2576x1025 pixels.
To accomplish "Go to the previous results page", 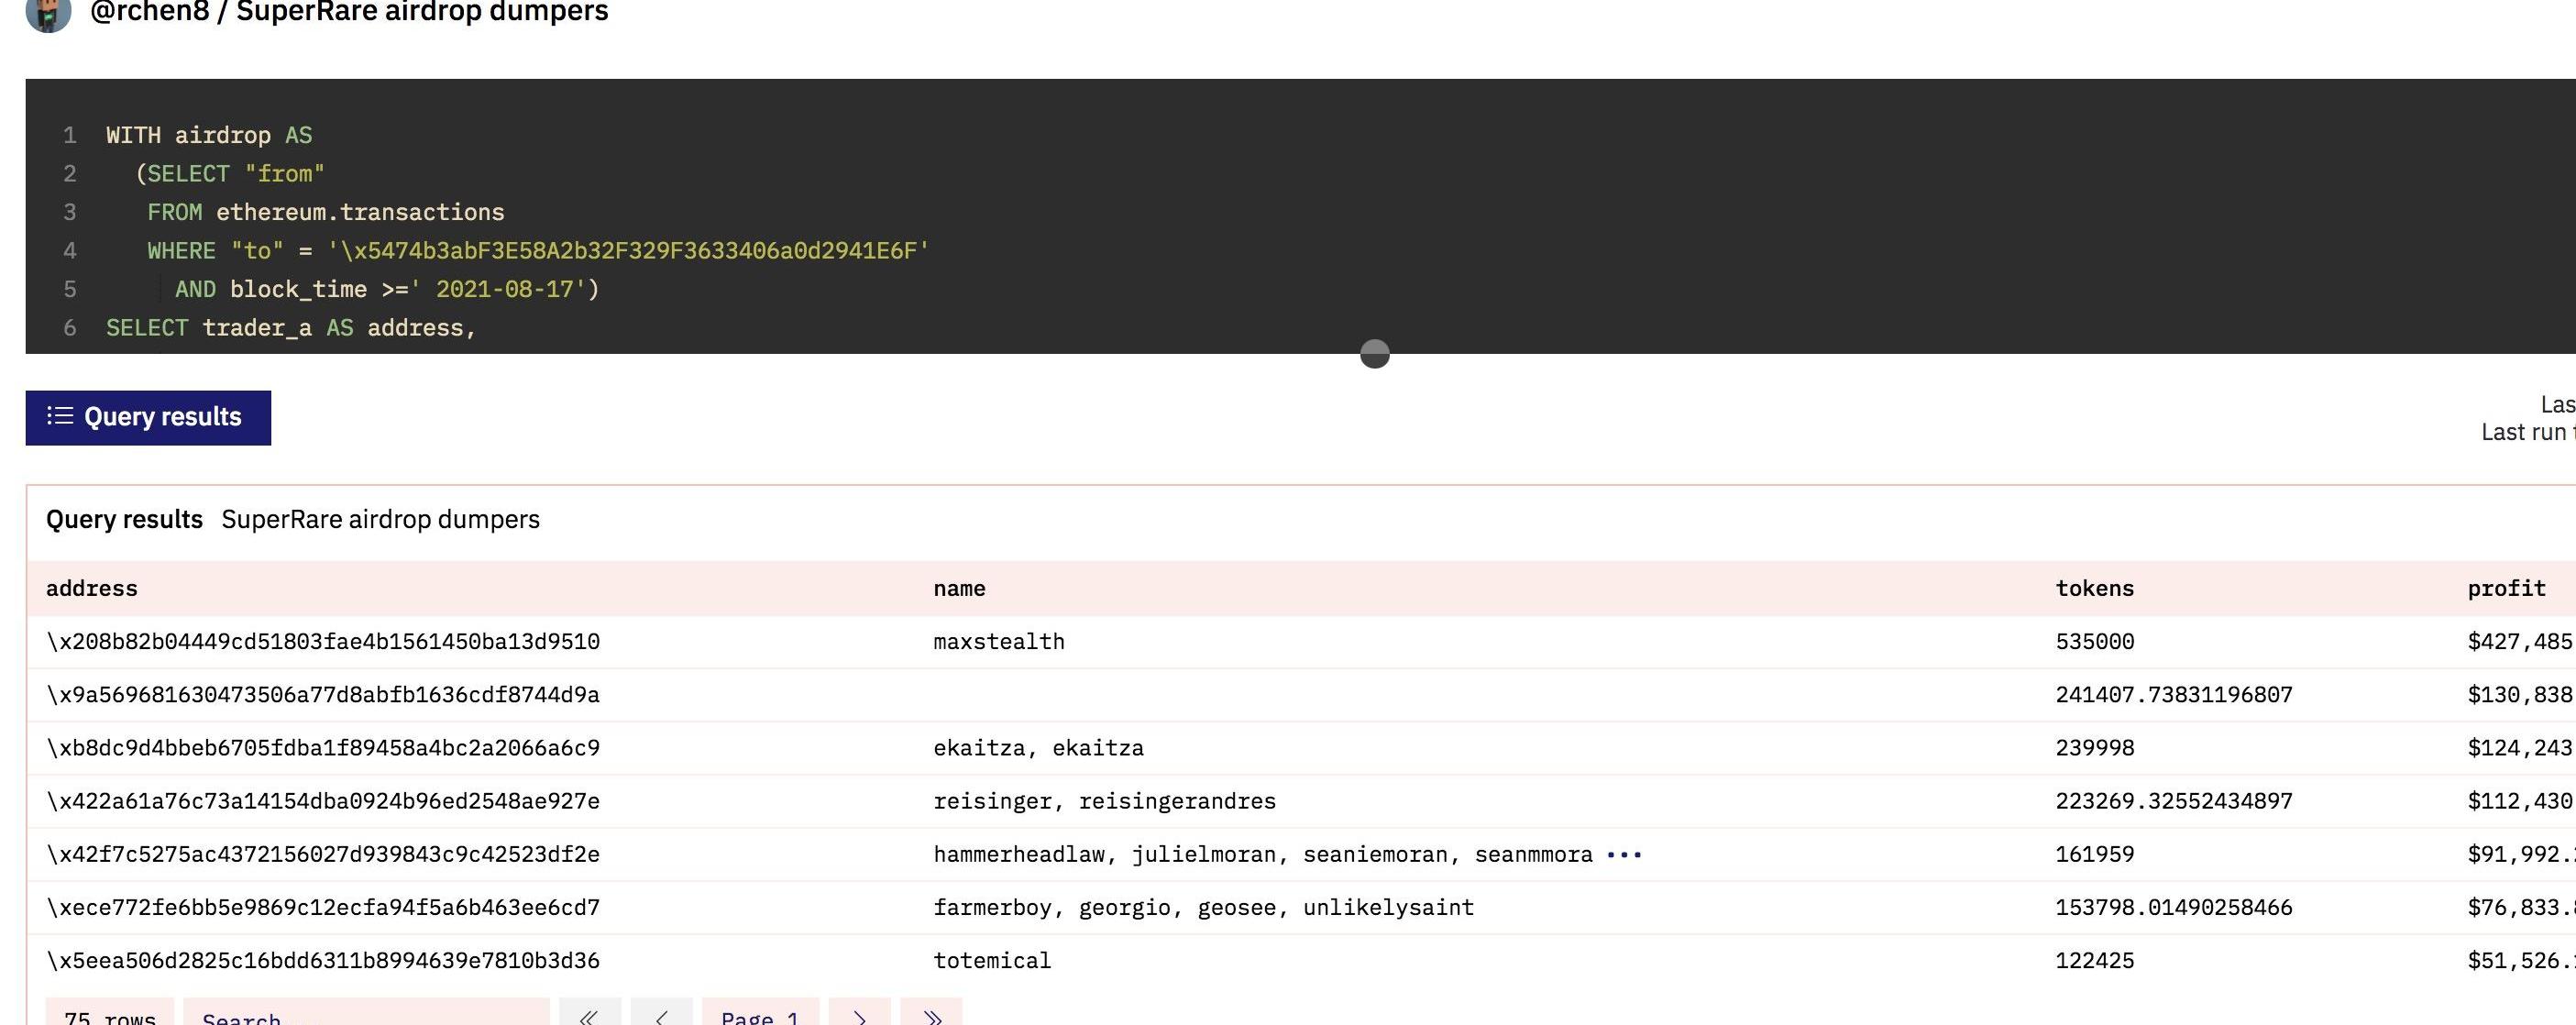I will 660,1014.
